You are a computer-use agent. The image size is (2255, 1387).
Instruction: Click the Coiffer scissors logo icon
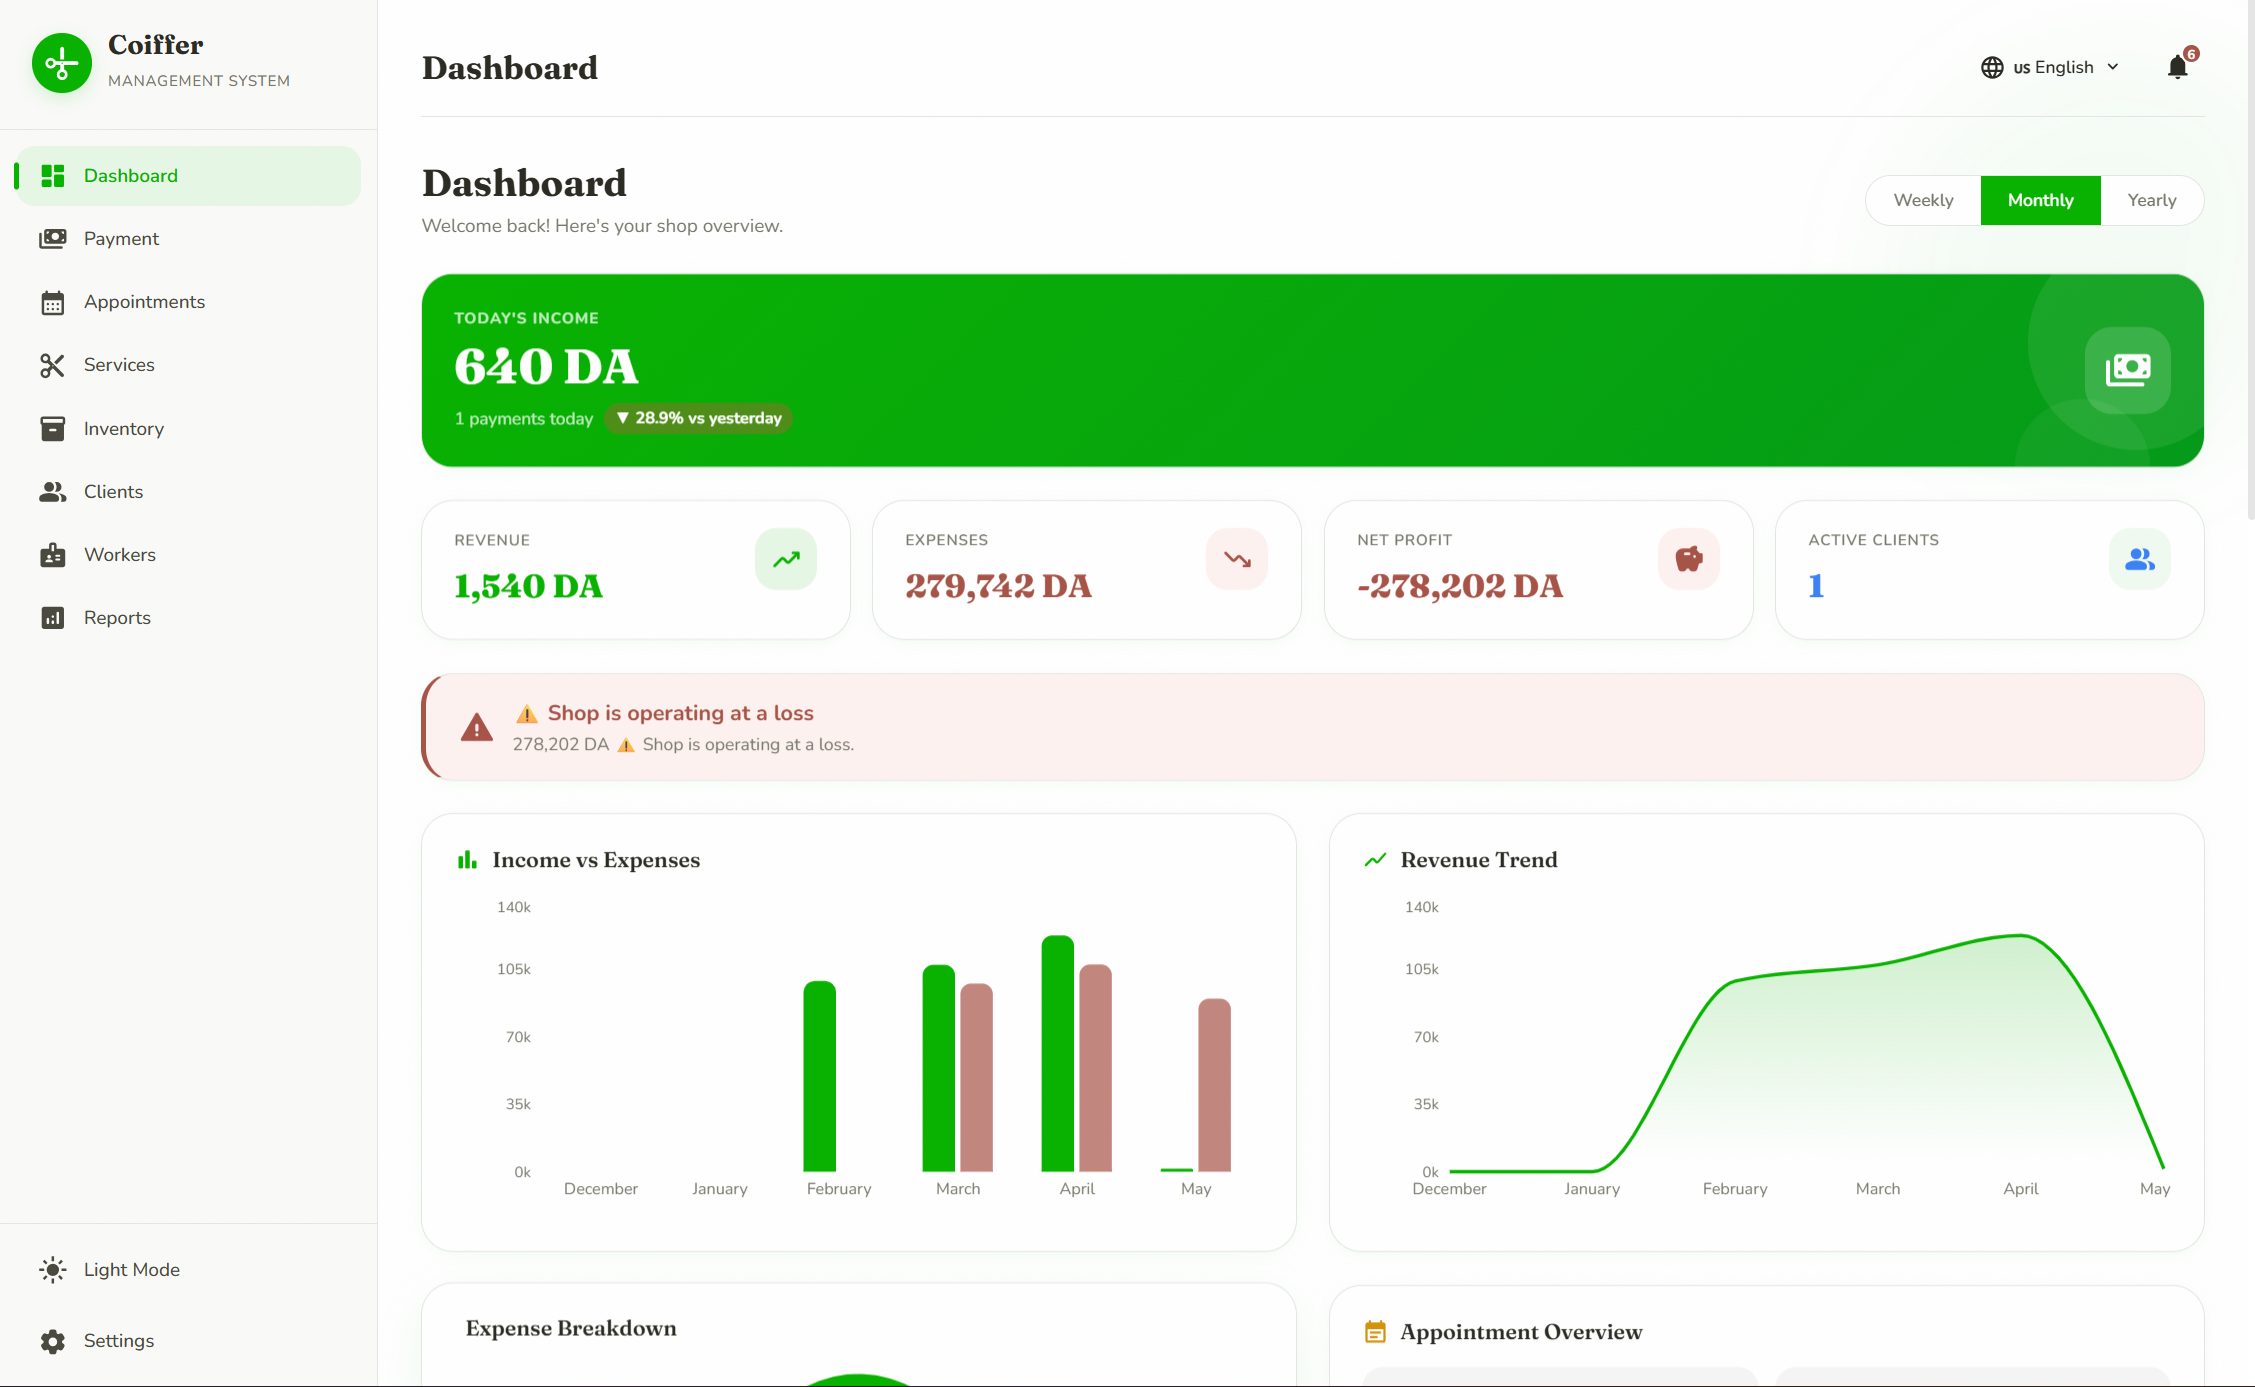[62, 63]
